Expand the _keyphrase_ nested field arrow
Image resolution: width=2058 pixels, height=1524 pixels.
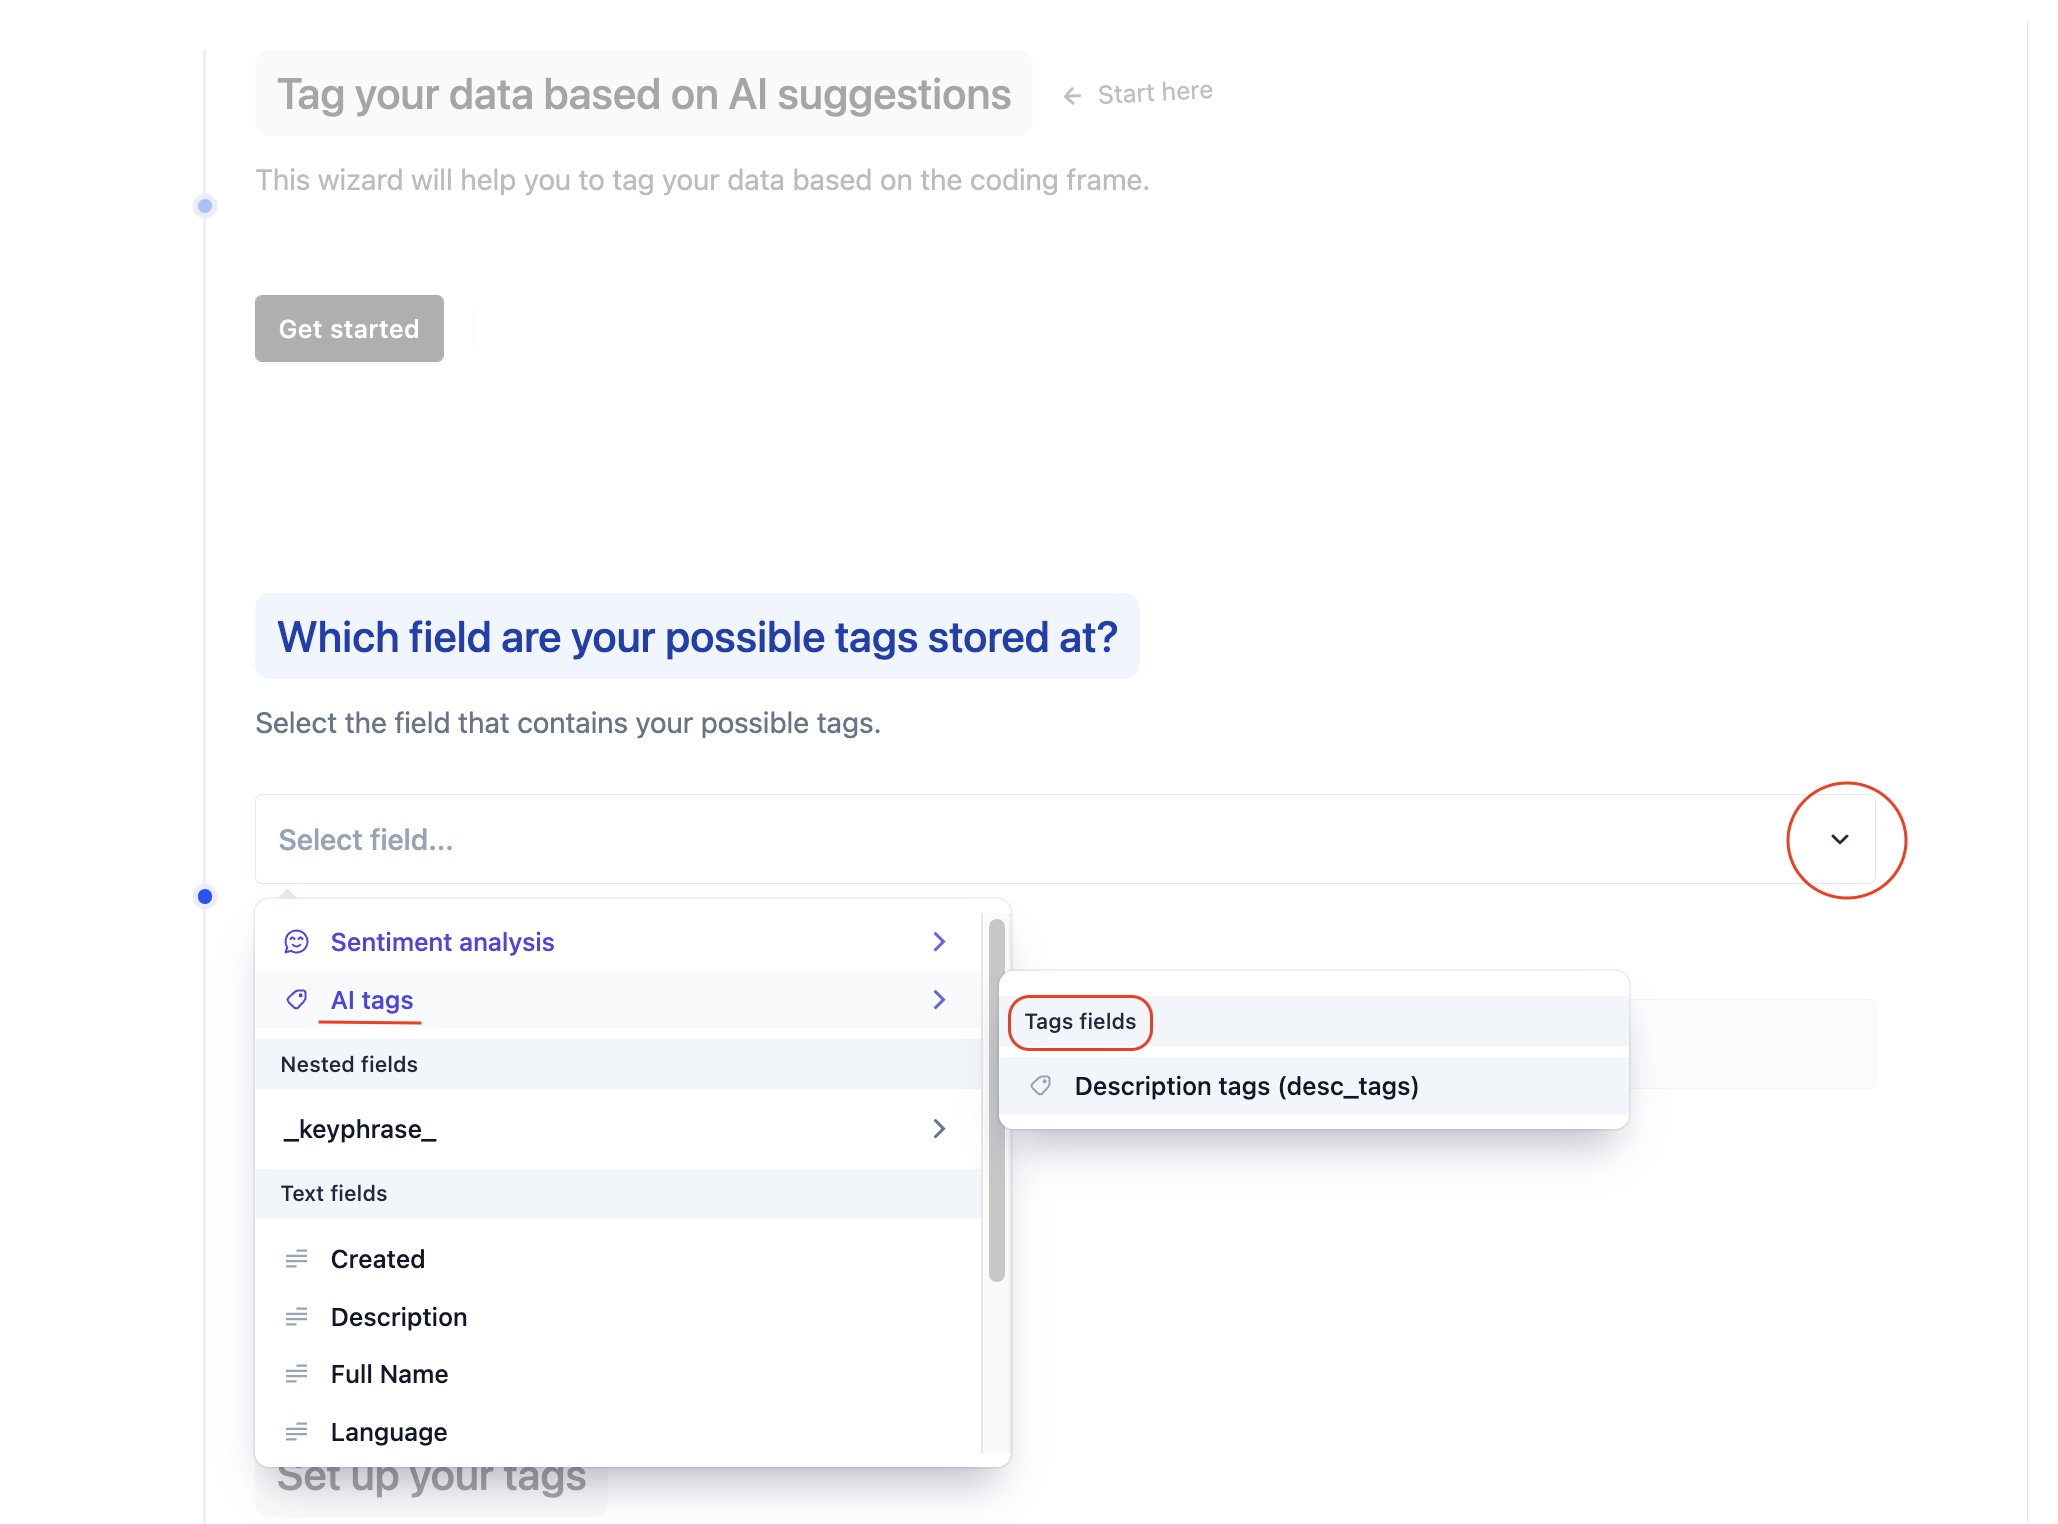coord(939,1129)
